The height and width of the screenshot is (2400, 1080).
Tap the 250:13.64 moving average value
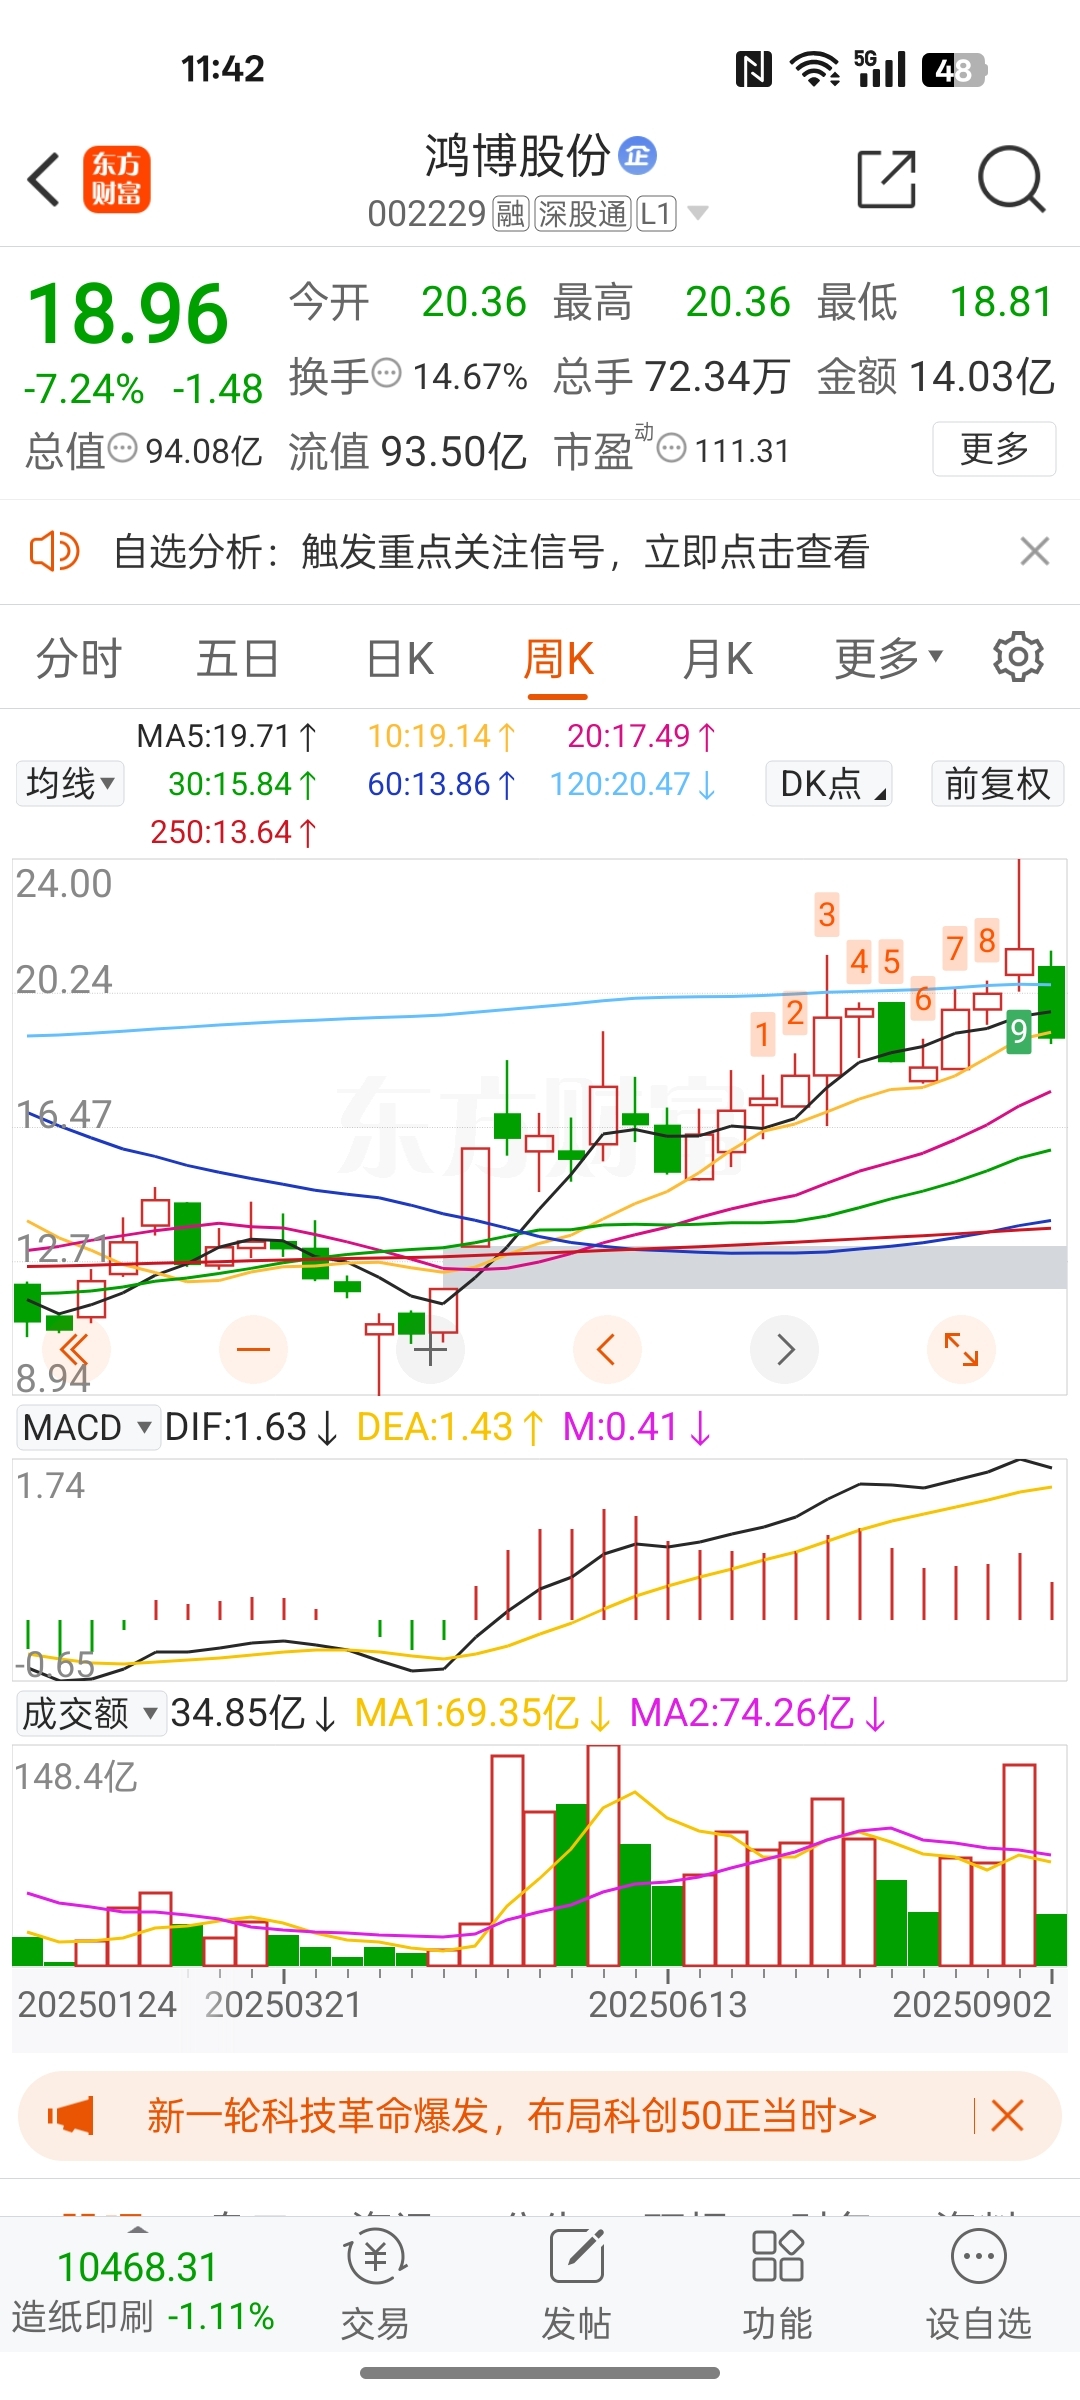pos(234,832)
